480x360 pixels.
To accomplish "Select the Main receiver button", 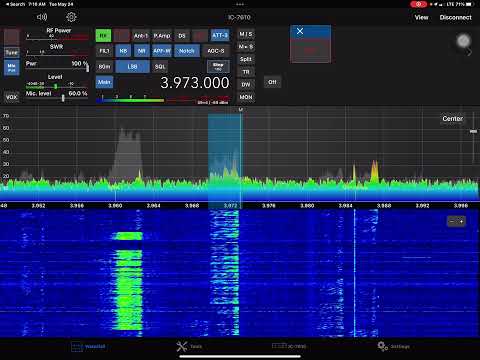I will tap(104, 82).
